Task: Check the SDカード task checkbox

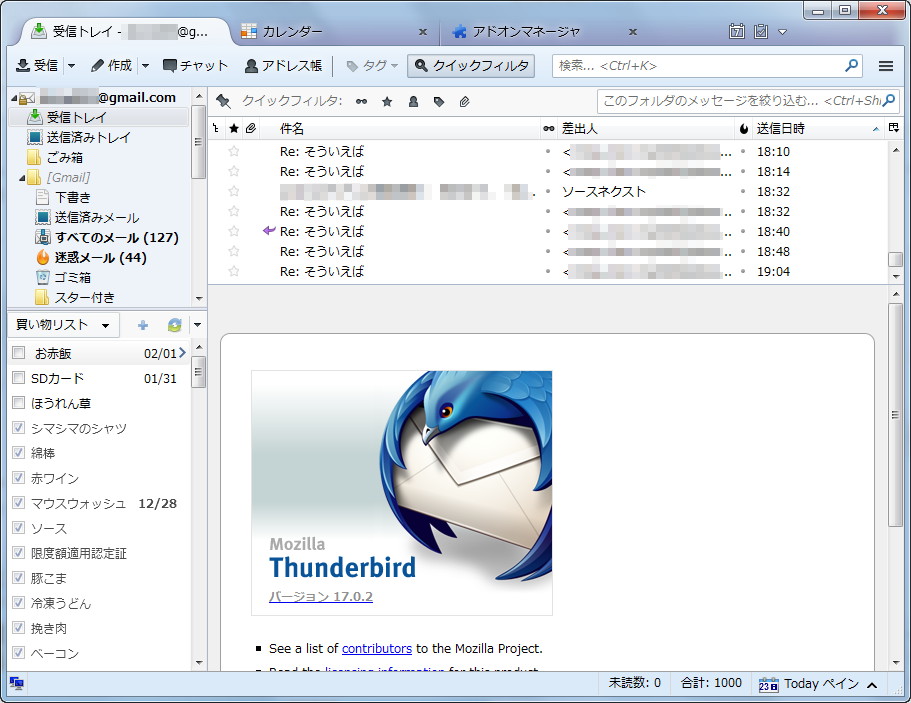Action: 19,378
